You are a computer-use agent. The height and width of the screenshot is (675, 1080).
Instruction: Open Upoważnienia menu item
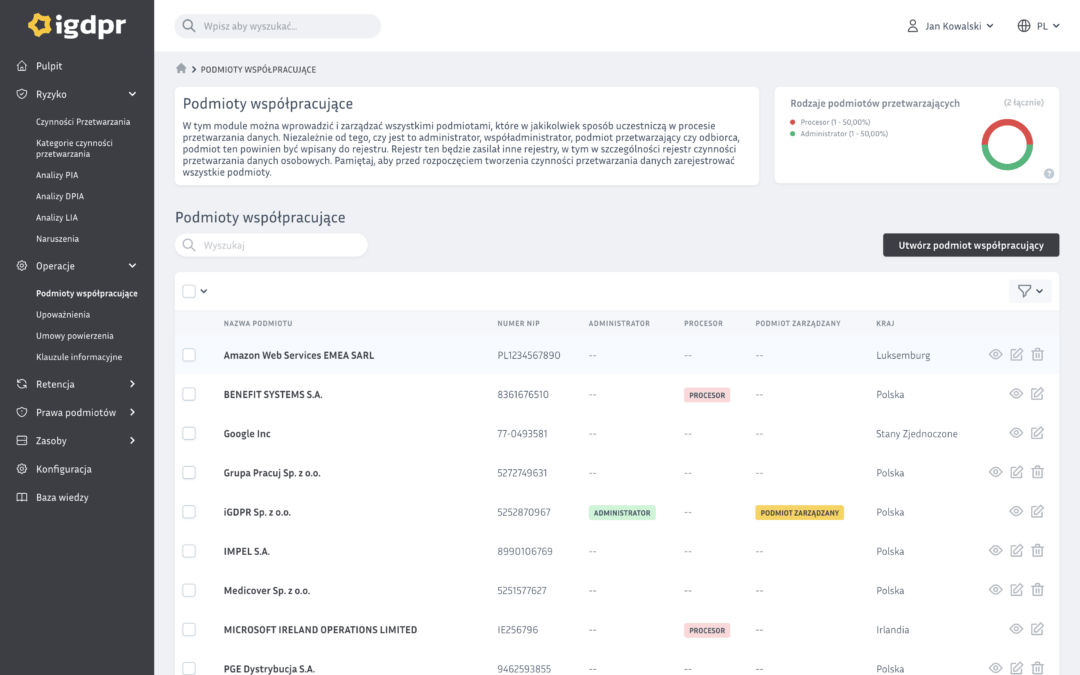63,314
